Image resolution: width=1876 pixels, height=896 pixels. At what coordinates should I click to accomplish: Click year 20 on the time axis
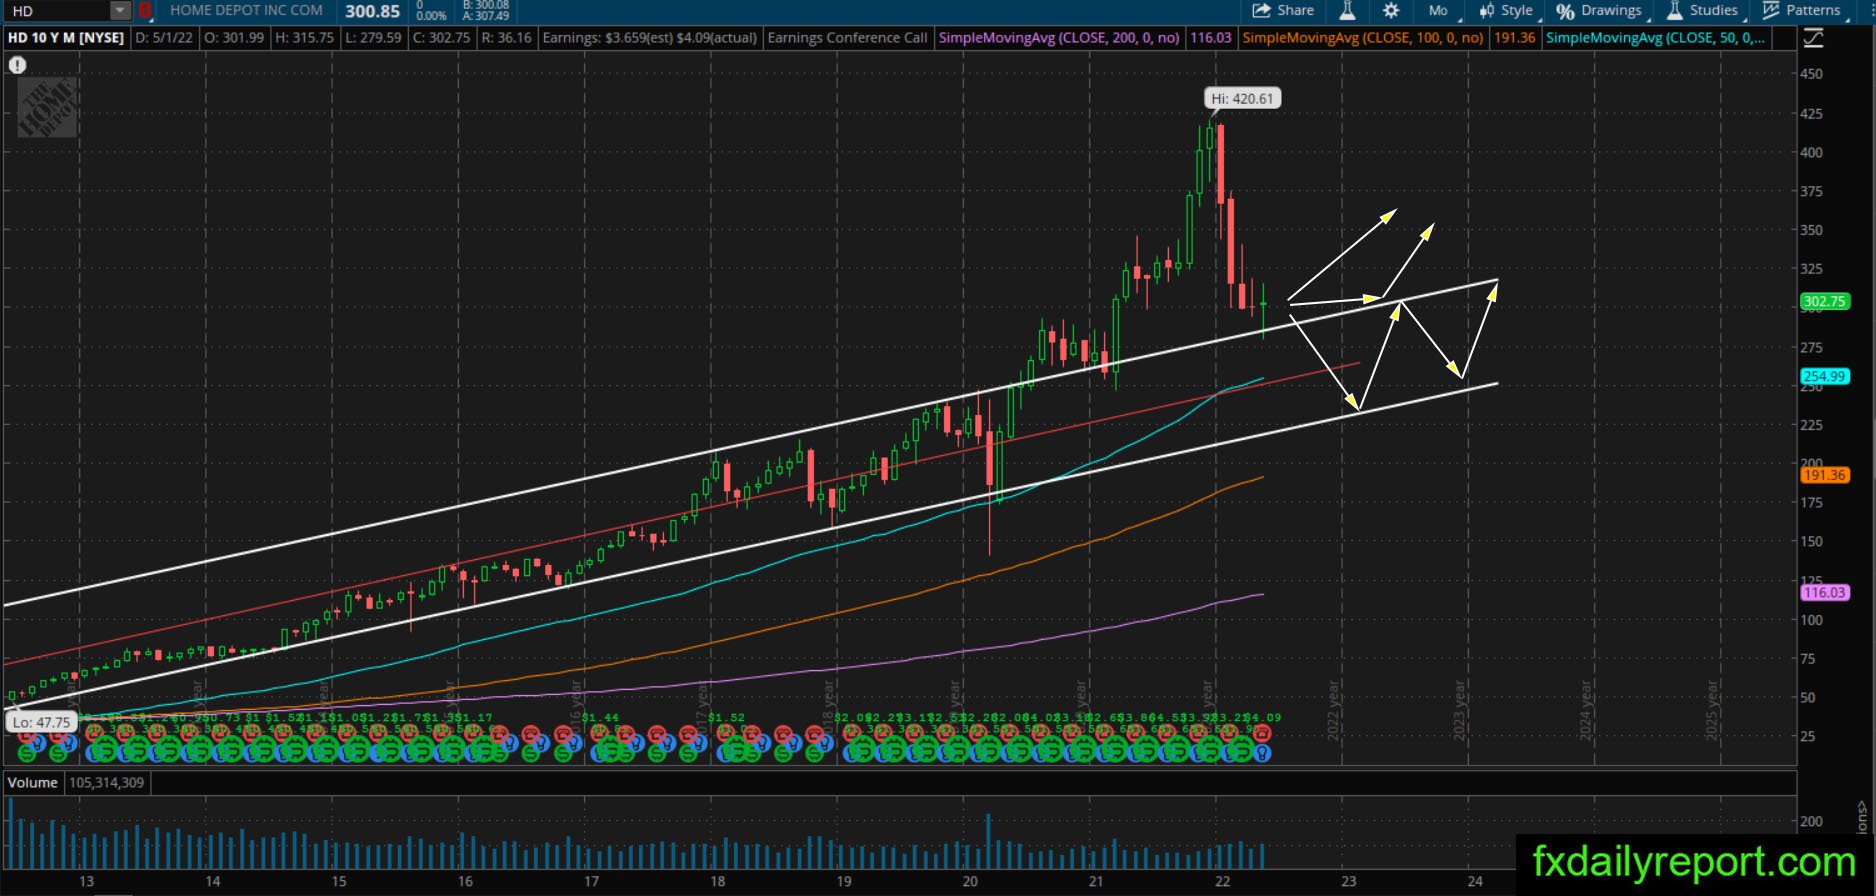pos(970,881)
